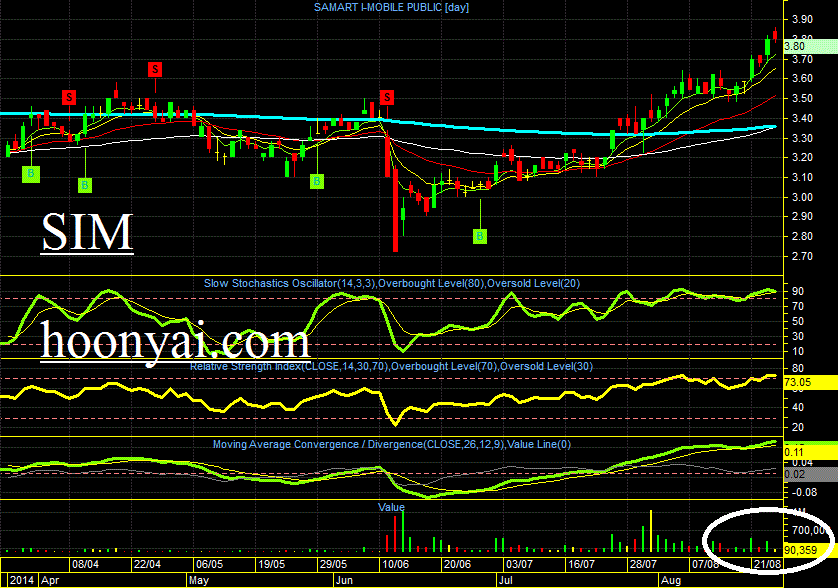The image size is (838, 588).
Task: Click the Jul month label
Action: (x=505, y=580)
